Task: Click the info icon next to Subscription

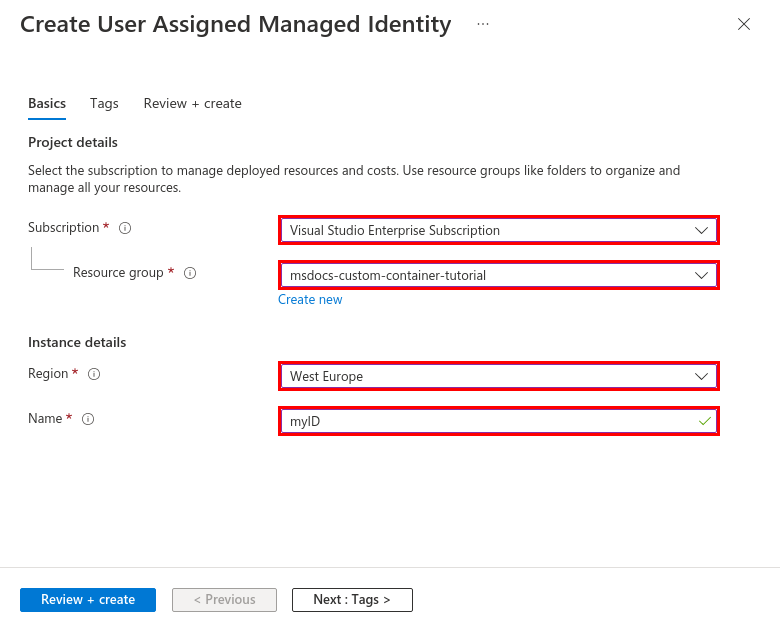Action: click(x=125, y=228)
